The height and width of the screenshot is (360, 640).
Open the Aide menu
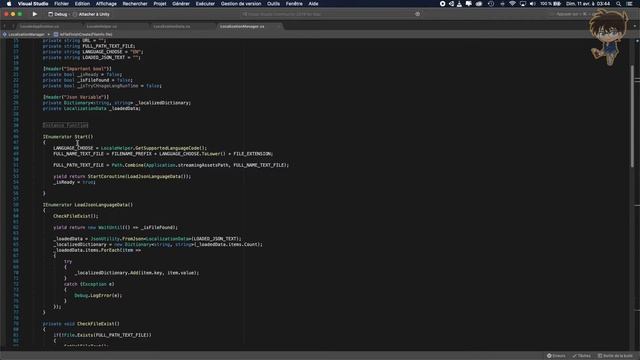tap(313, 4)
